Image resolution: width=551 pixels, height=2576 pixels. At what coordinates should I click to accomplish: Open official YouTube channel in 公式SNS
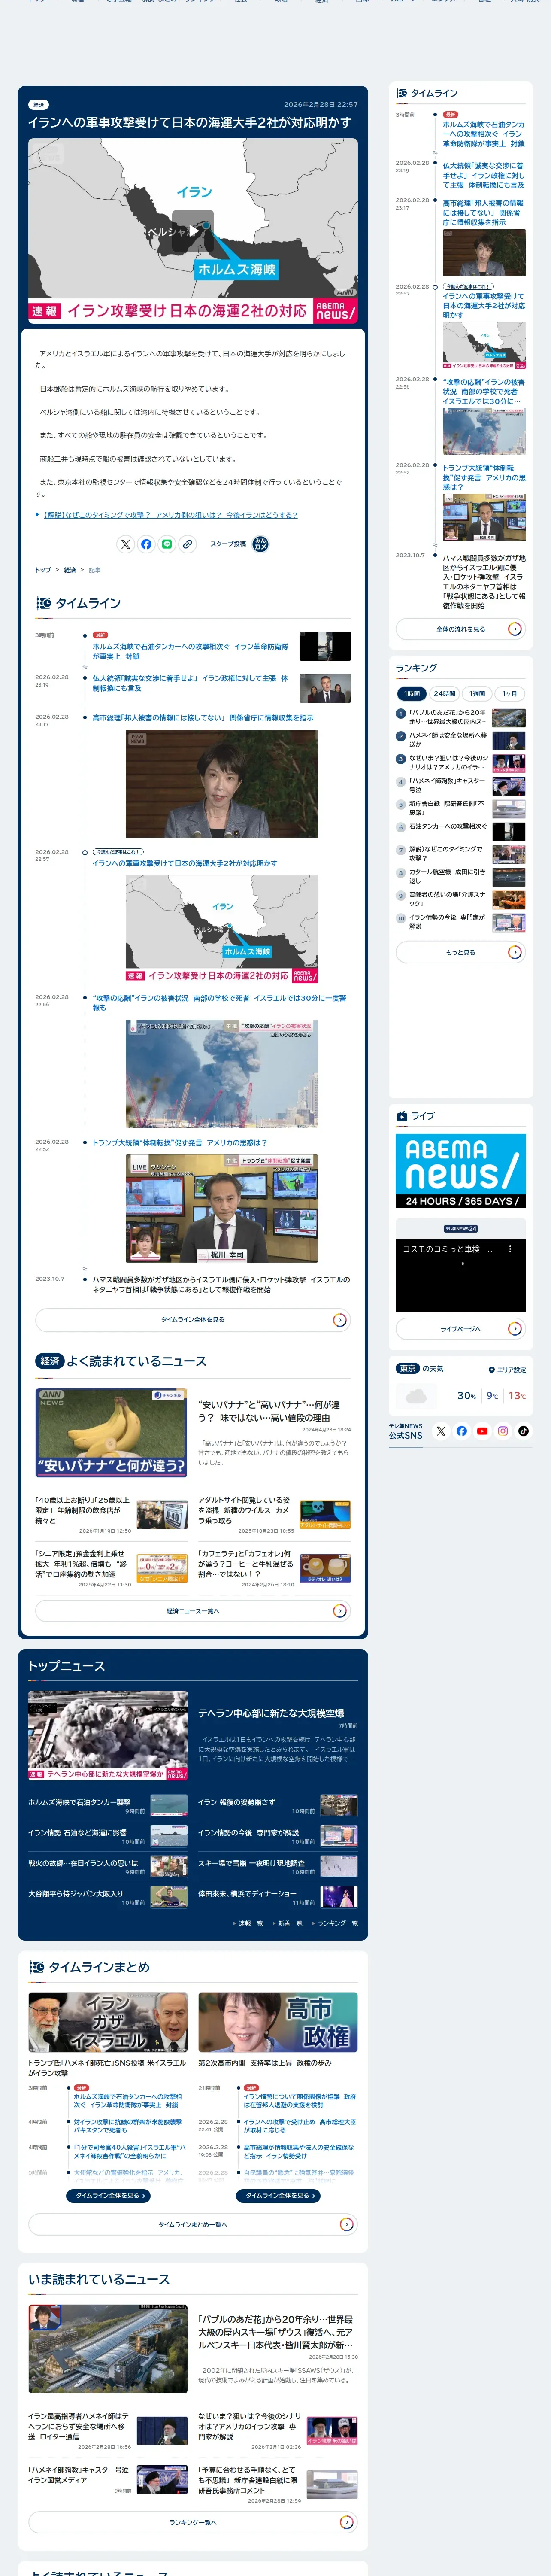[482, 1431]
